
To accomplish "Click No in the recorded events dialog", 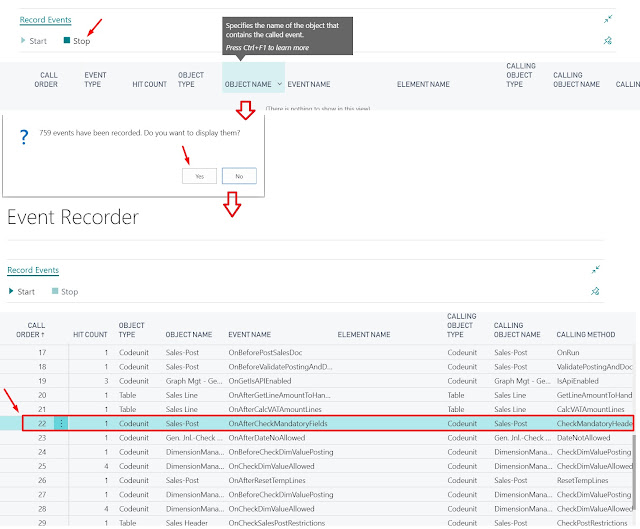I will (x=239, y=176).
